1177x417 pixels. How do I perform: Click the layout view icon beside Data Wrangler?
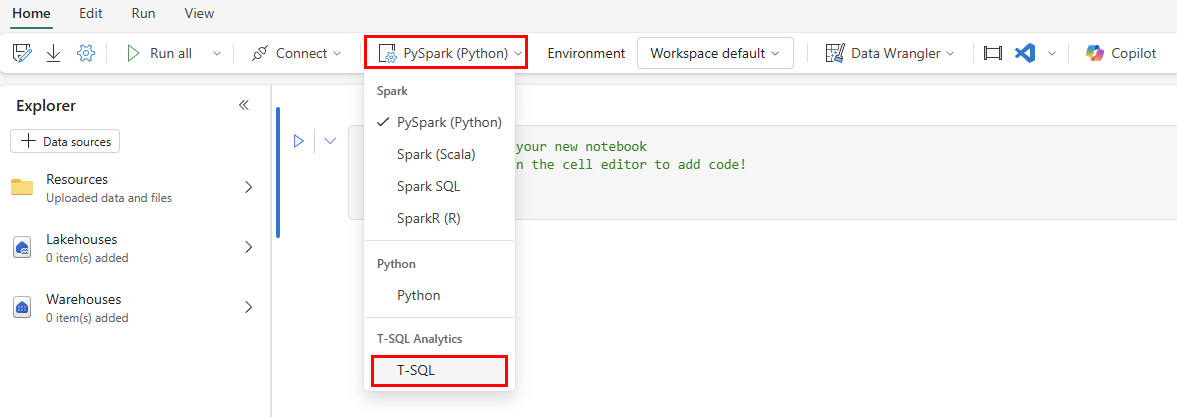992,53
